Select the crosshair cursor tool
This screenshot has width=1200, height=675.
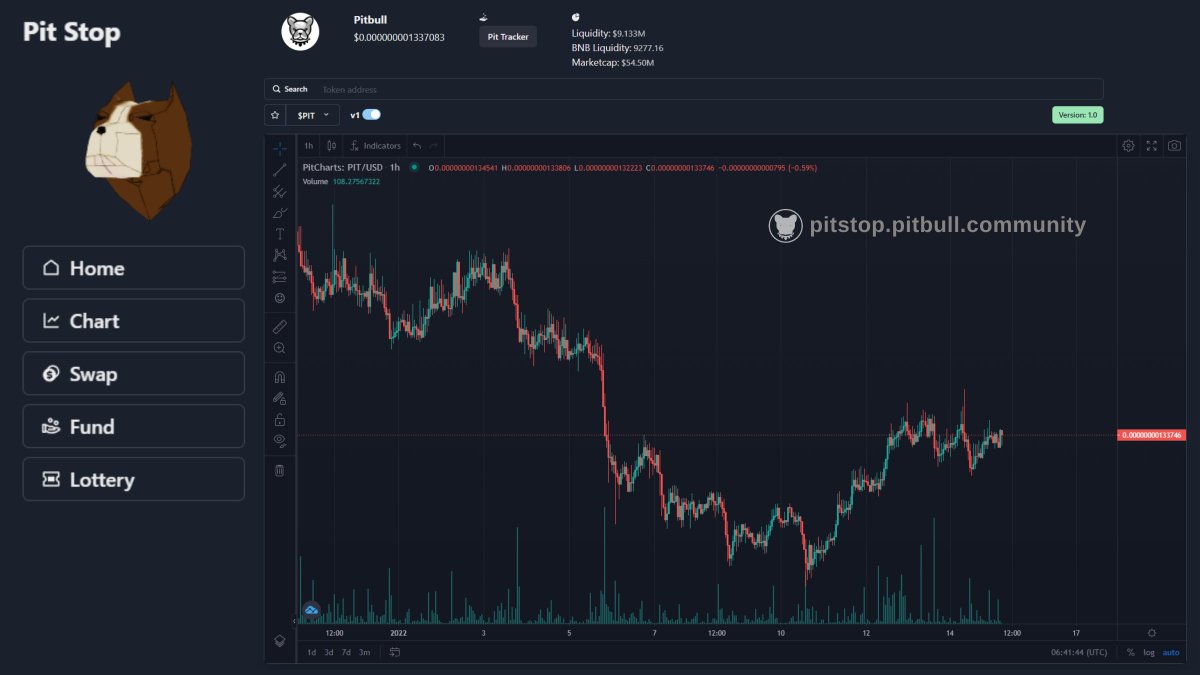point(280,147)
